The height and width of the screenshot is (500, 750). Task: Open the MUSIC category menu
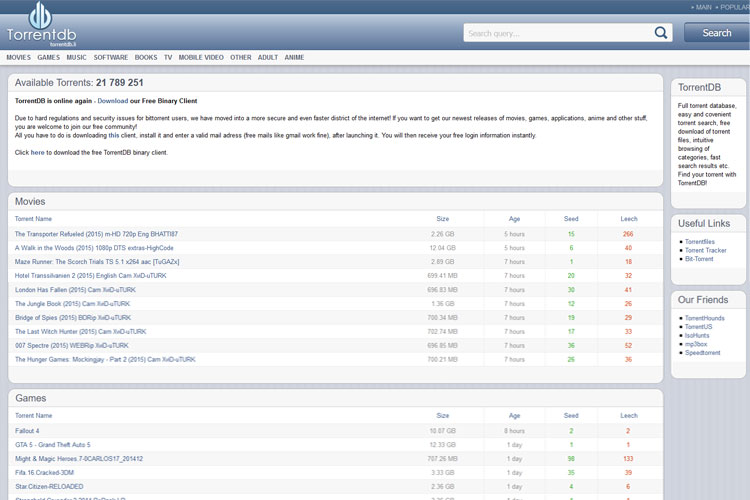(77, 57)
